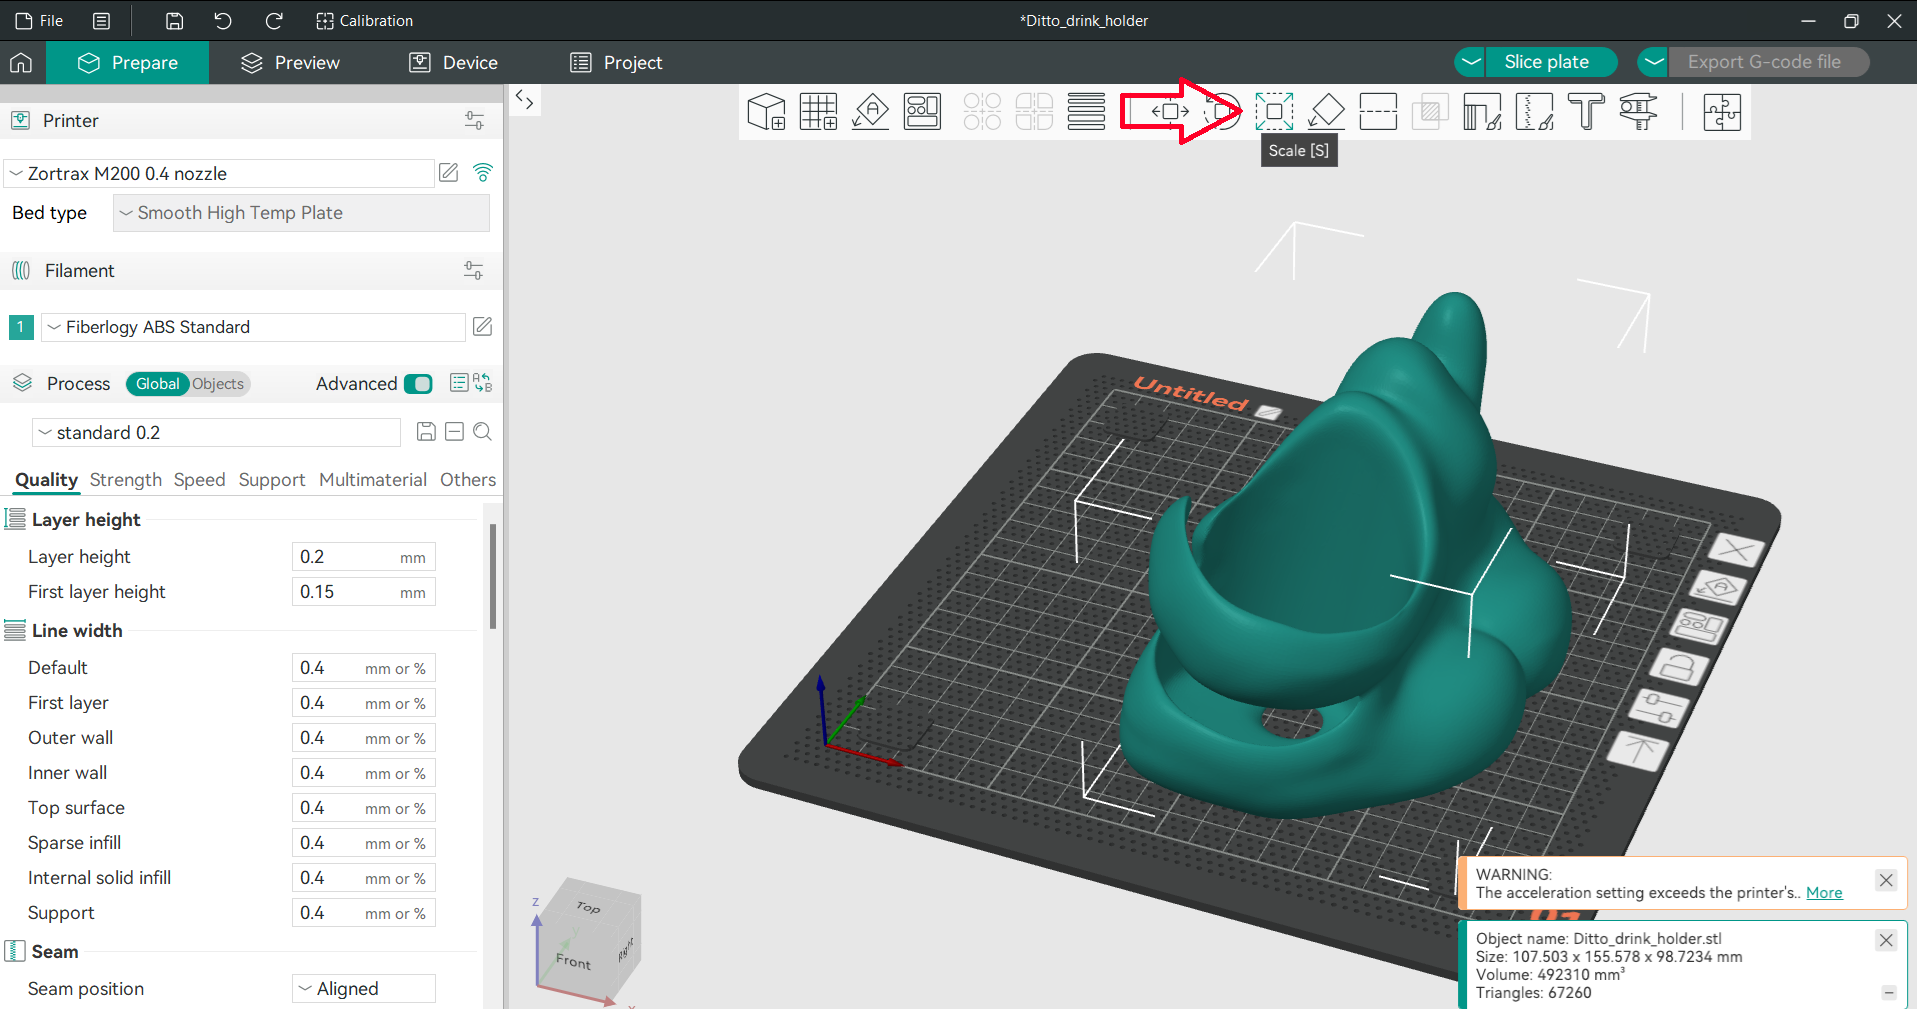
Task: Open the Strength settings tab
Action: [x=125, y=480]
